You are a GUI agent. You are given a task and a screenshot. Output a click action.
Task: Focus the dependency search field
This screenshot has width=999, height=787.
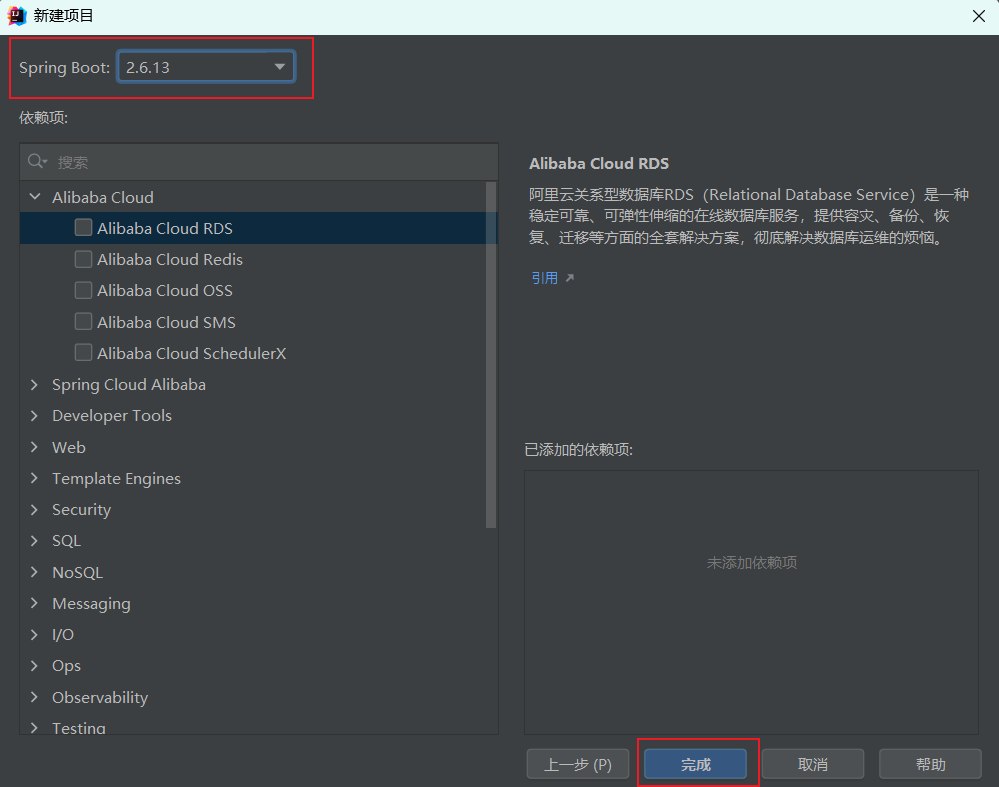pos(259,162)
